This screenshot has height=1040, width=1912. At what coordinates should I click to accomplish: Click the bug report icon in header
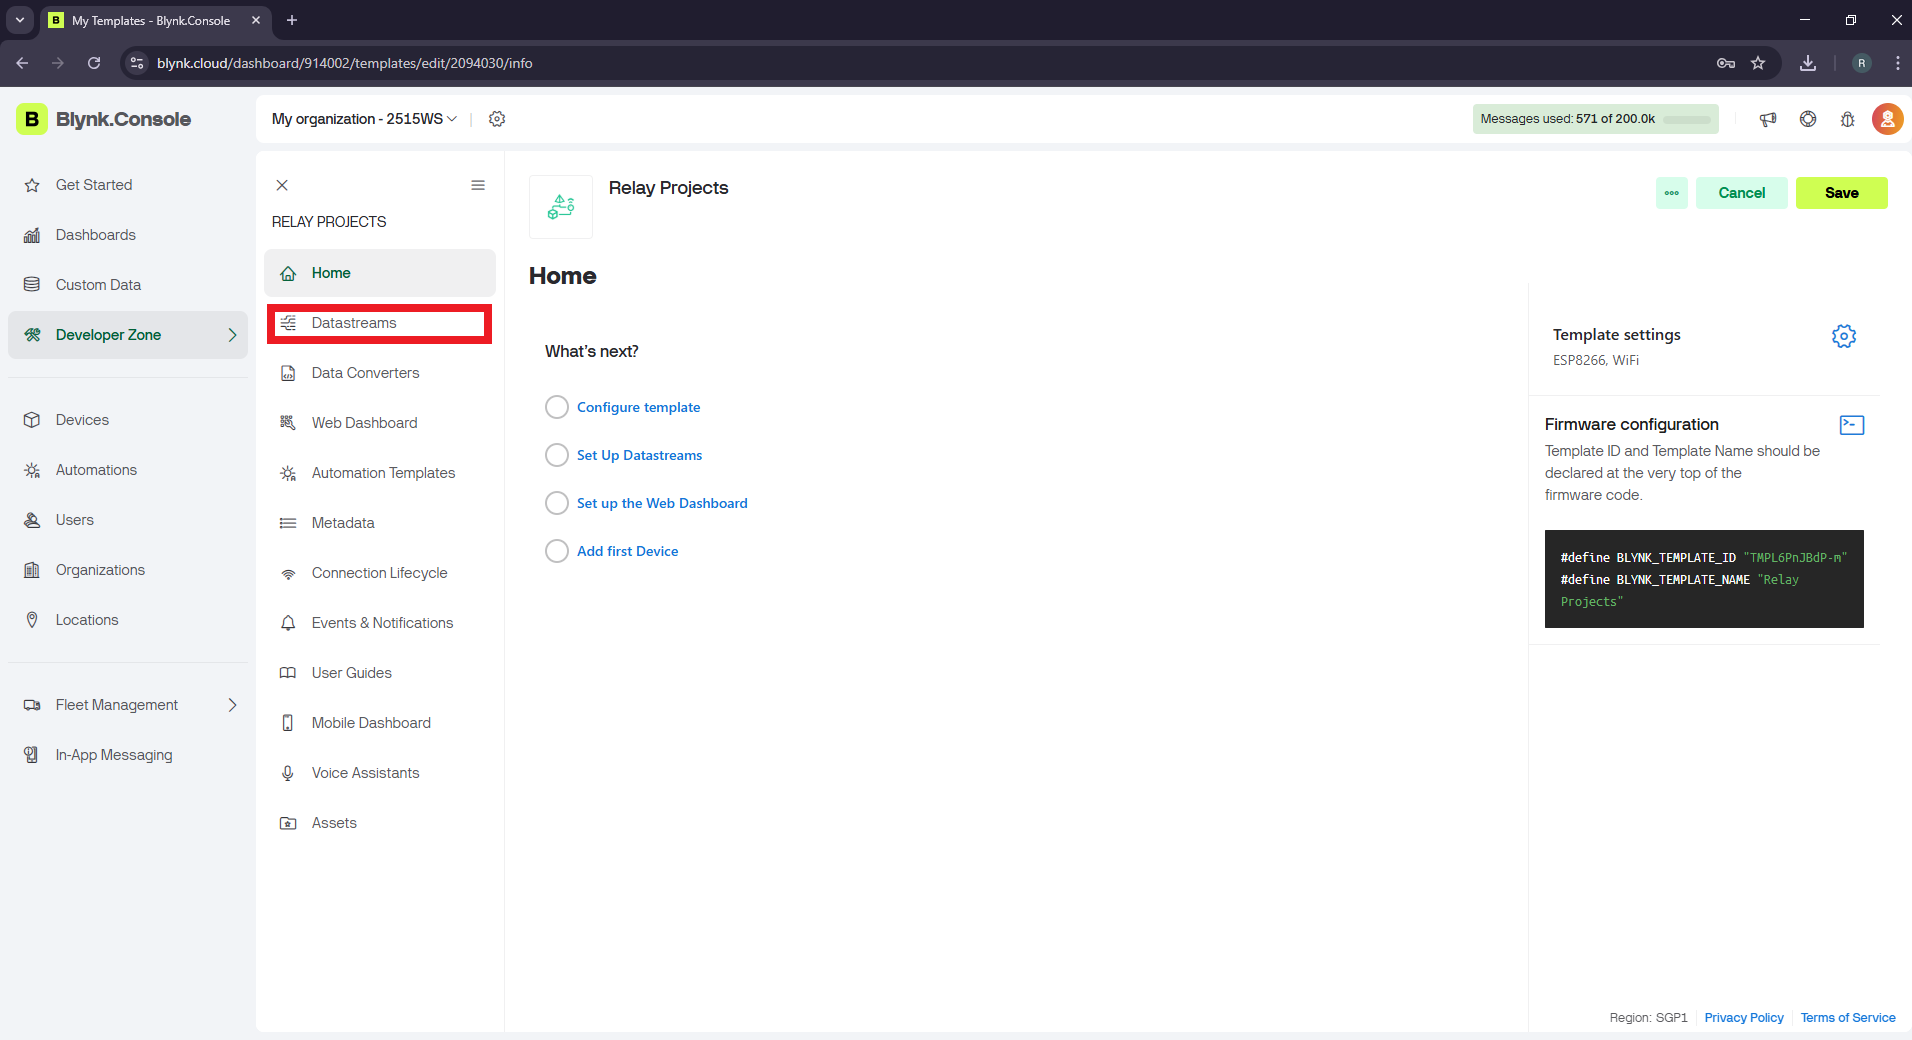coord(1847,119)
